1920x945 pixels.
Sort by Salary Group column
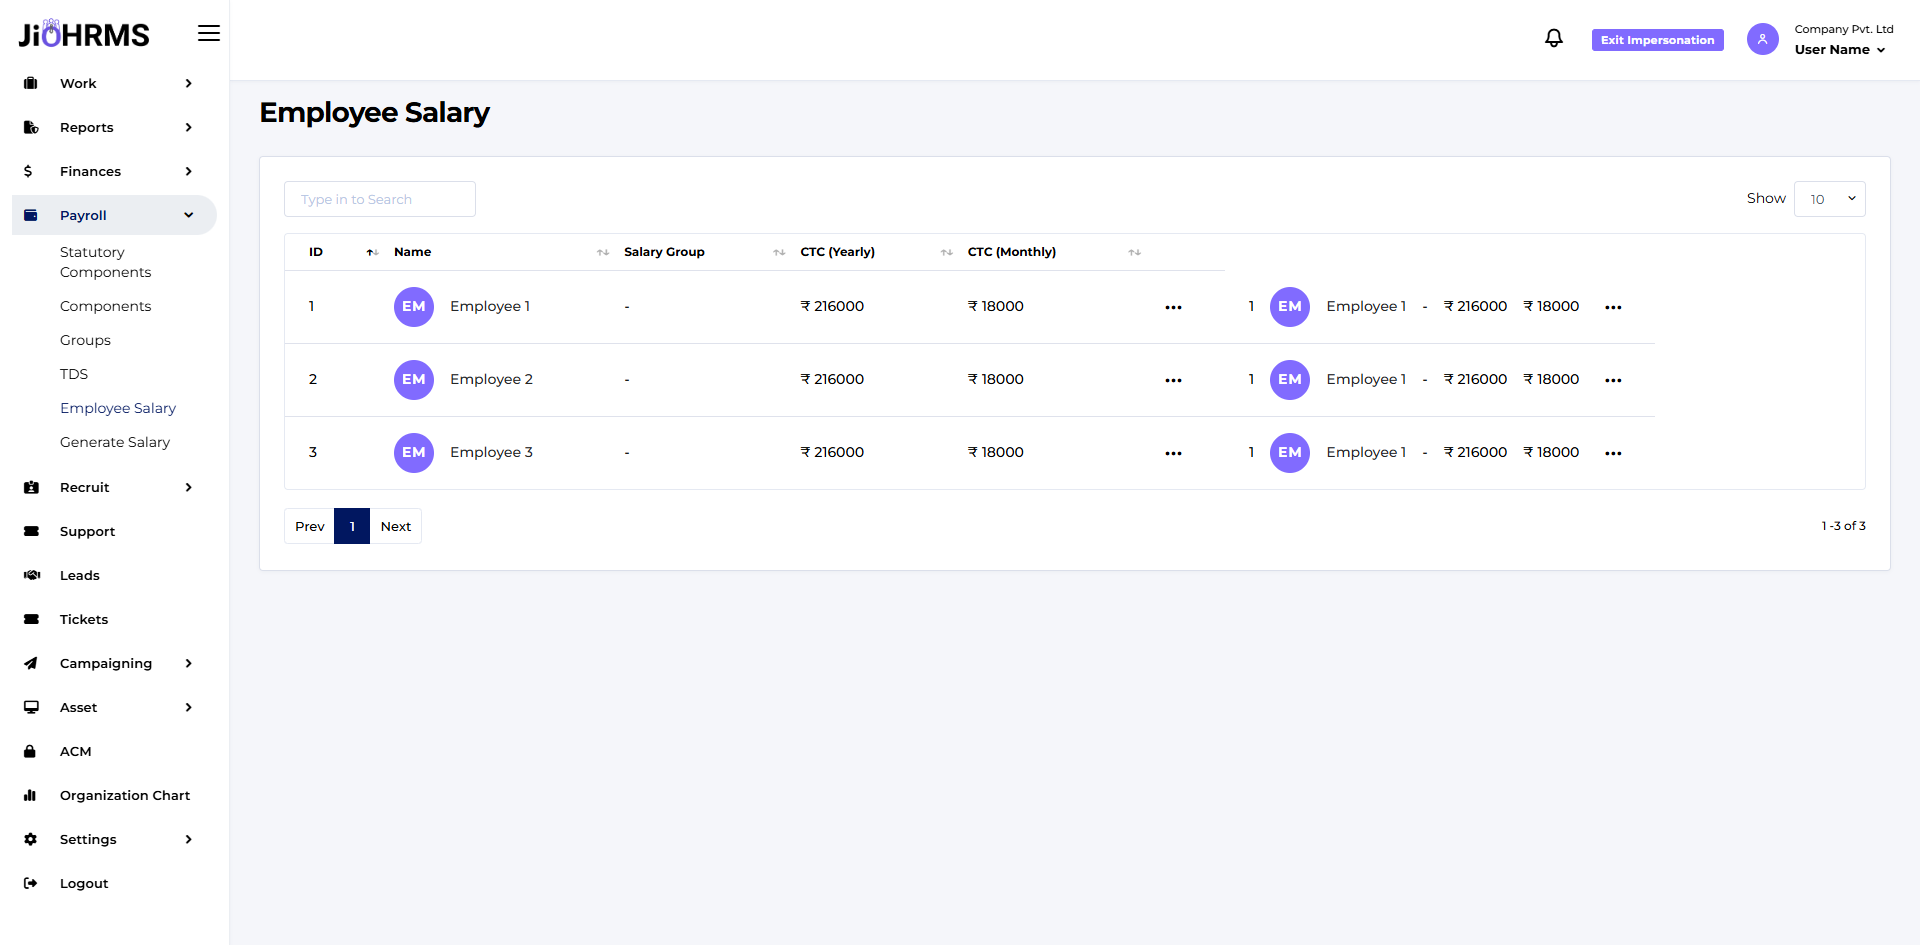click(x=779, y=252)
